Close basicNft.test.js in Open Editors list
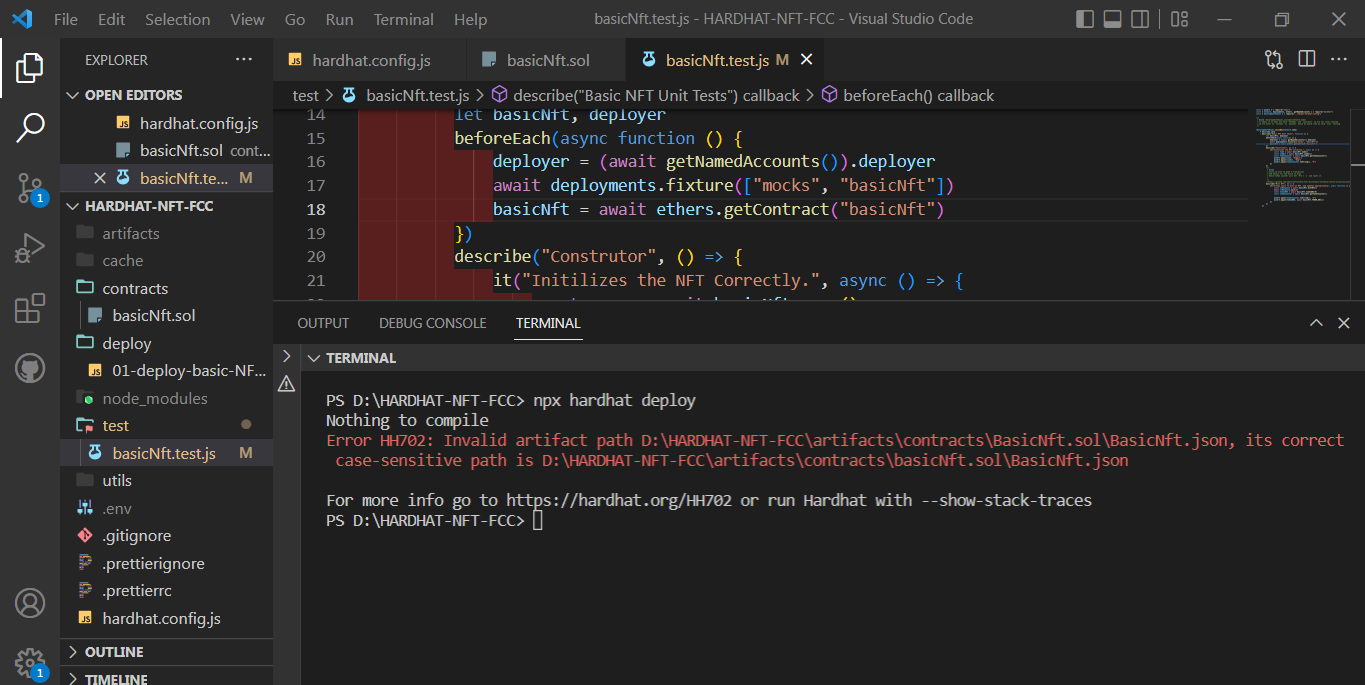This screenshot has width=1365, height=685. tap(99, 178)
